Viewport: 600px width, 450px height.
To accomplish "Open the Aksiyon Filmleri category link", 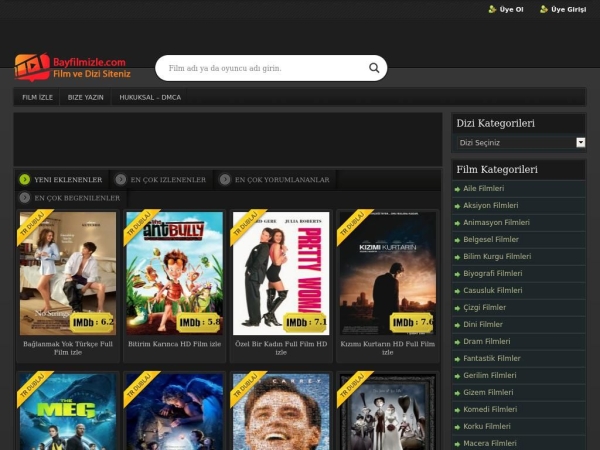I will (x=491, y=205).
